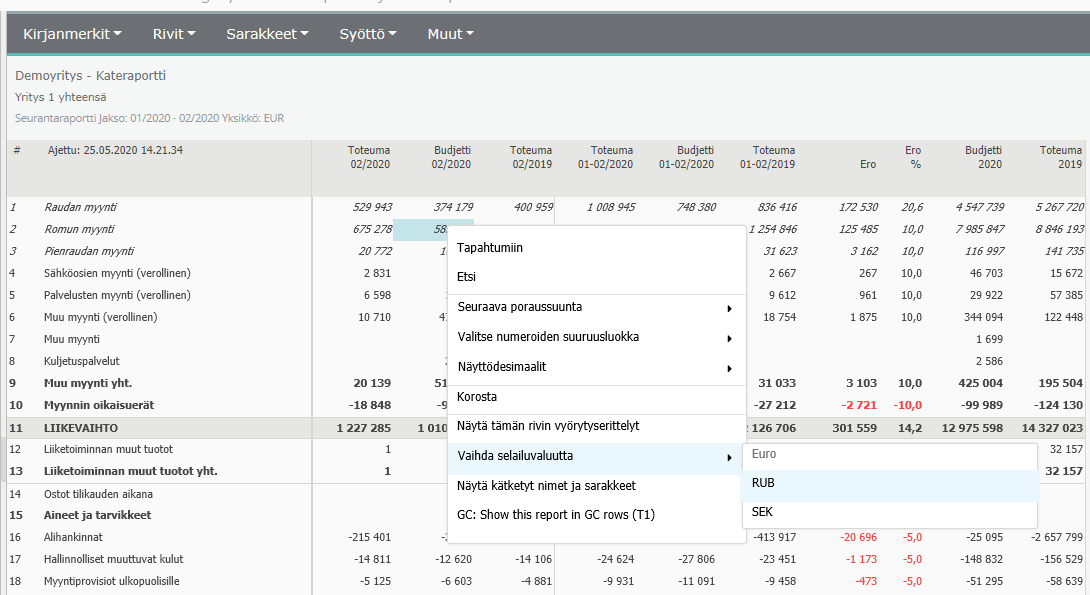Open the Sarakkeet dropdown menu
1090x595 pixels.
coord(267,34)
